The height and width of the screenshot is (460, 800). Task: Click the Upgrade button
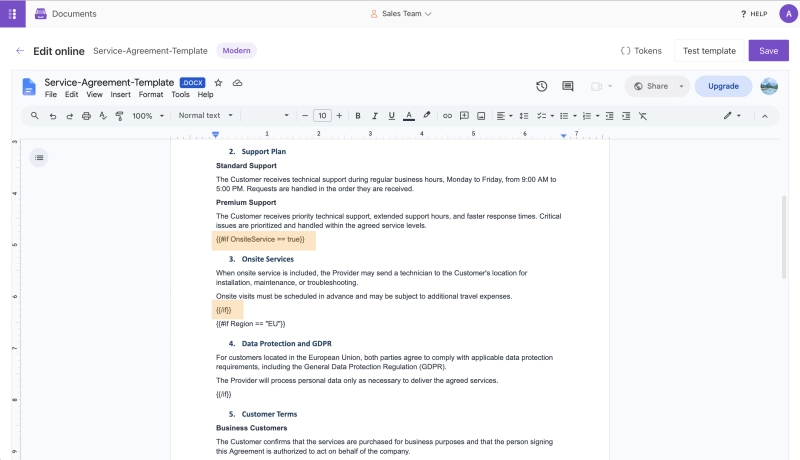723,86
